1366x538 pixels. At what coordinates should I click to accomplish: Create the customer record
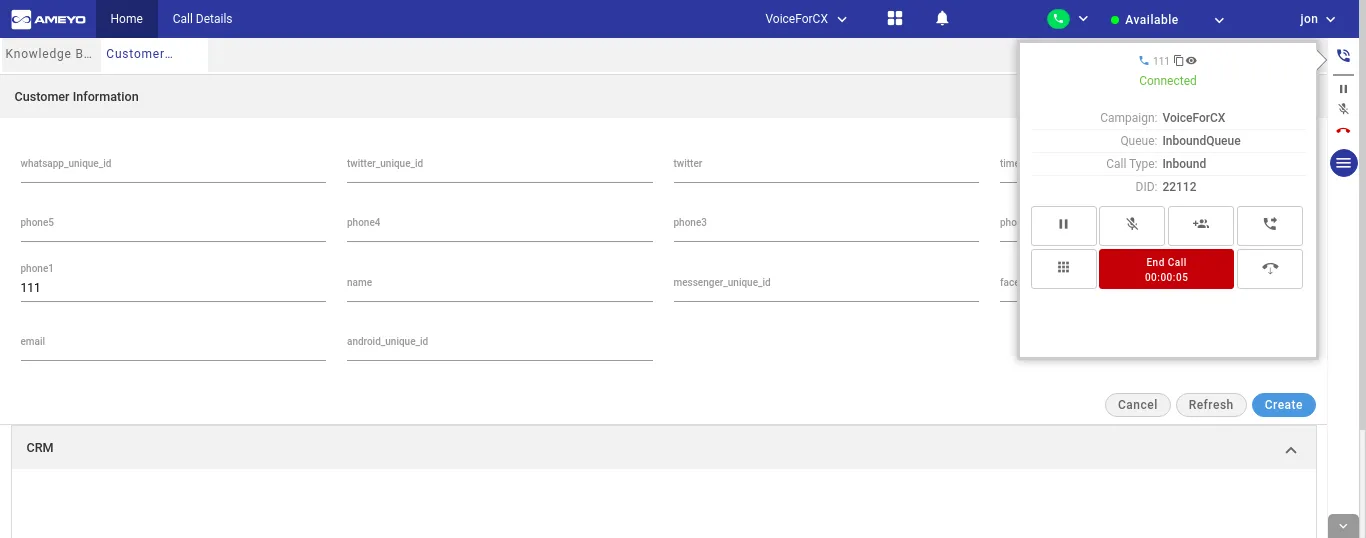point(1283,405)
